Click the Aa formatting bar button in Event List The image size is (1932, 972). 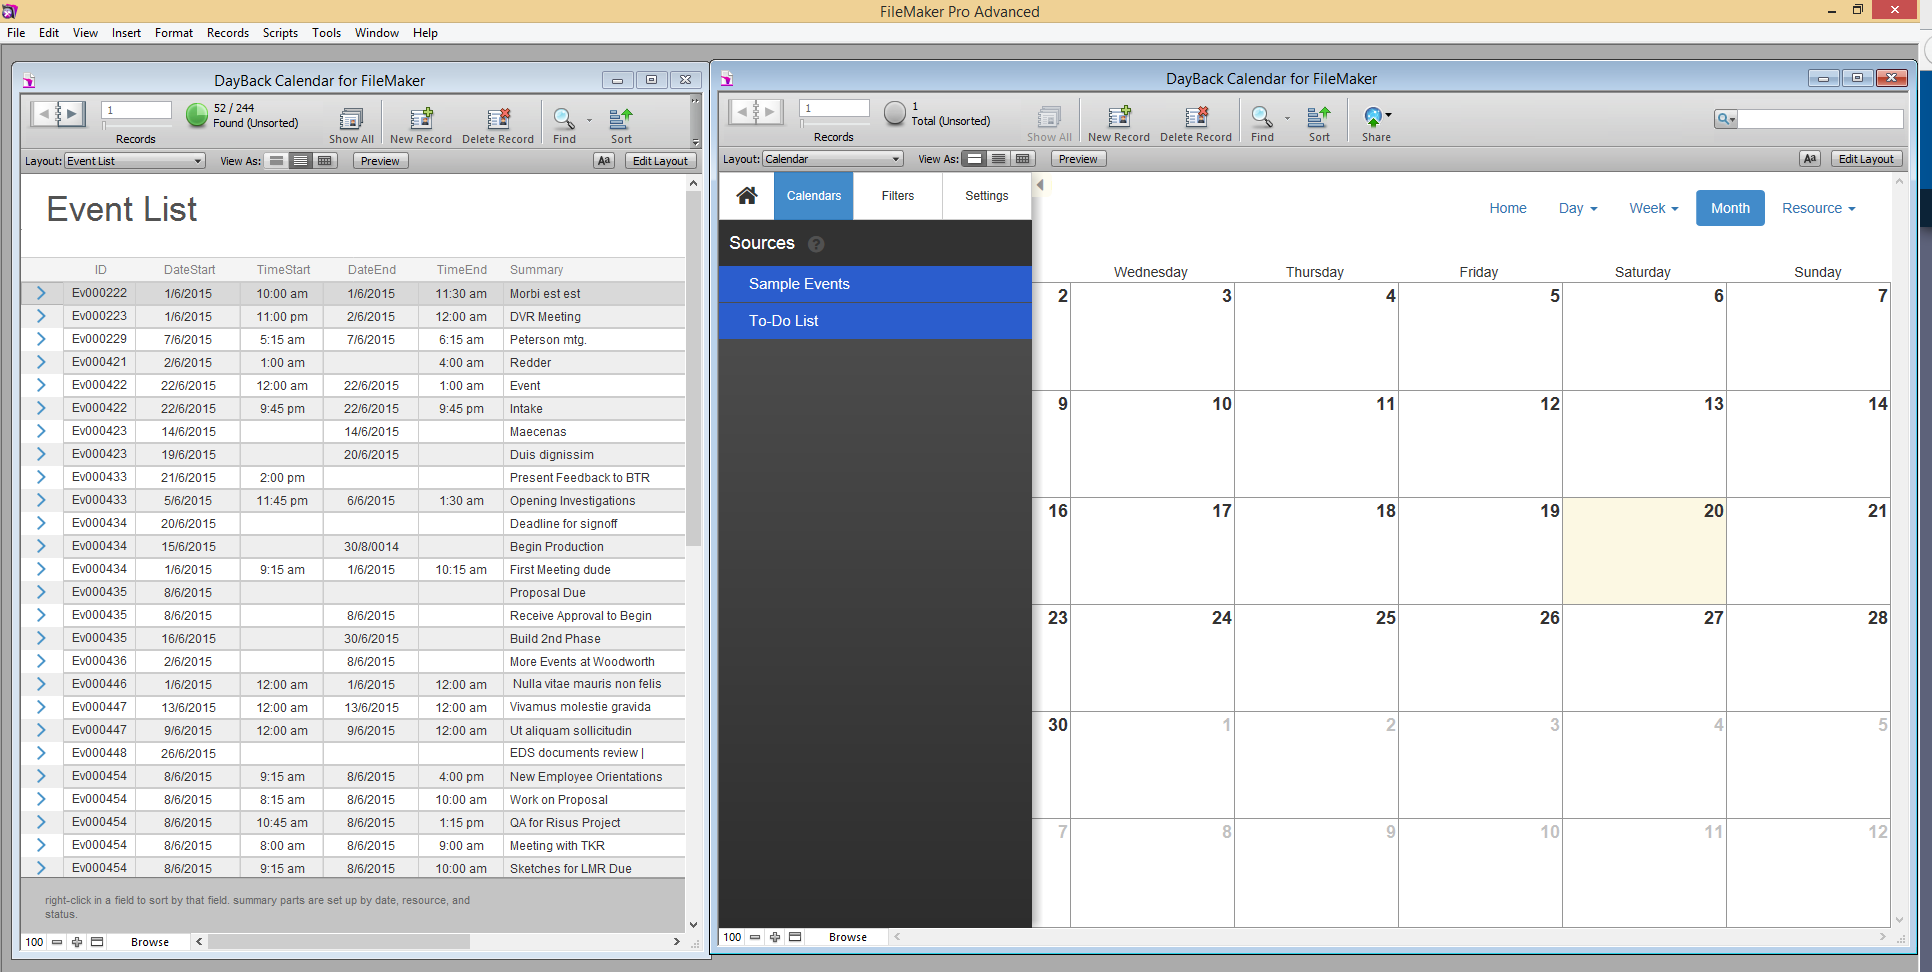(x=604, y=161)
